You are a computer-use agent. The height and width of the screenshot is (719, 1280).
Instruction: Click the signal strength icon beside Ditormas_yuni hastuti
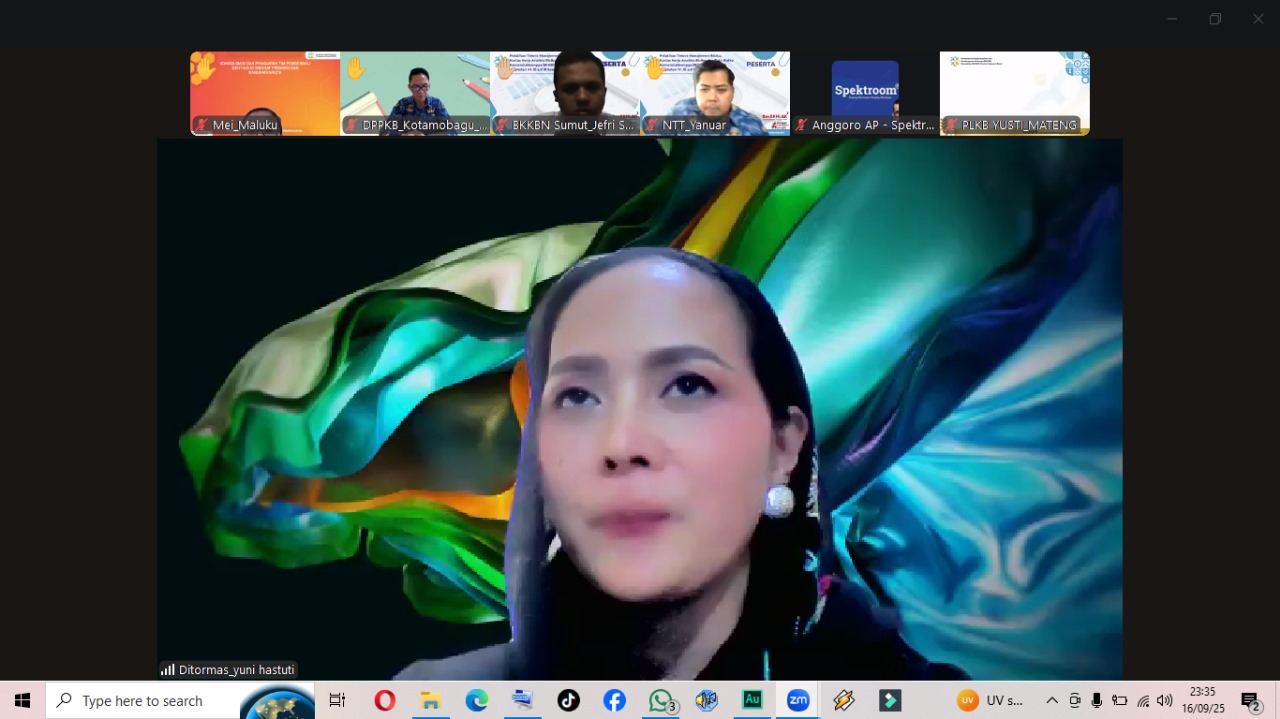click(168, 670)
